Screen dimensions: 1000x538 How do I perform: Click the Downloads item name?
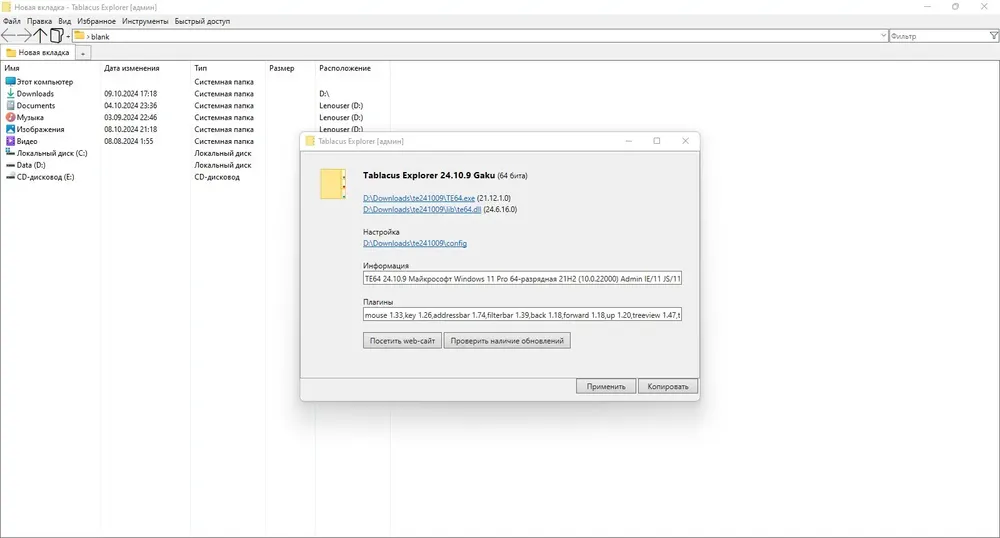pos(35,94)
